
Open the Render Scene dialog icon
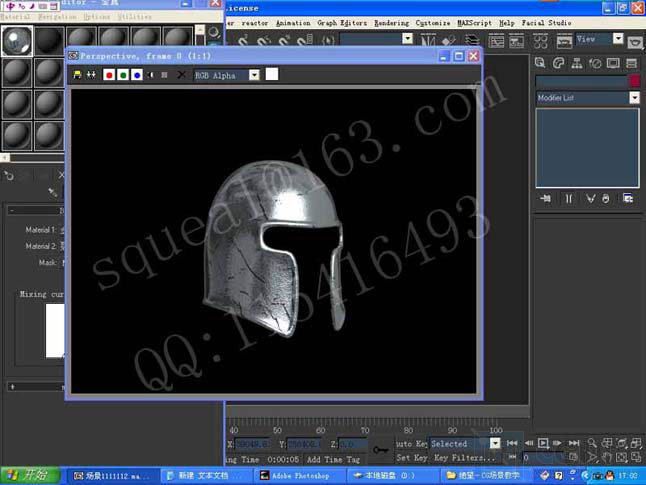564,41
